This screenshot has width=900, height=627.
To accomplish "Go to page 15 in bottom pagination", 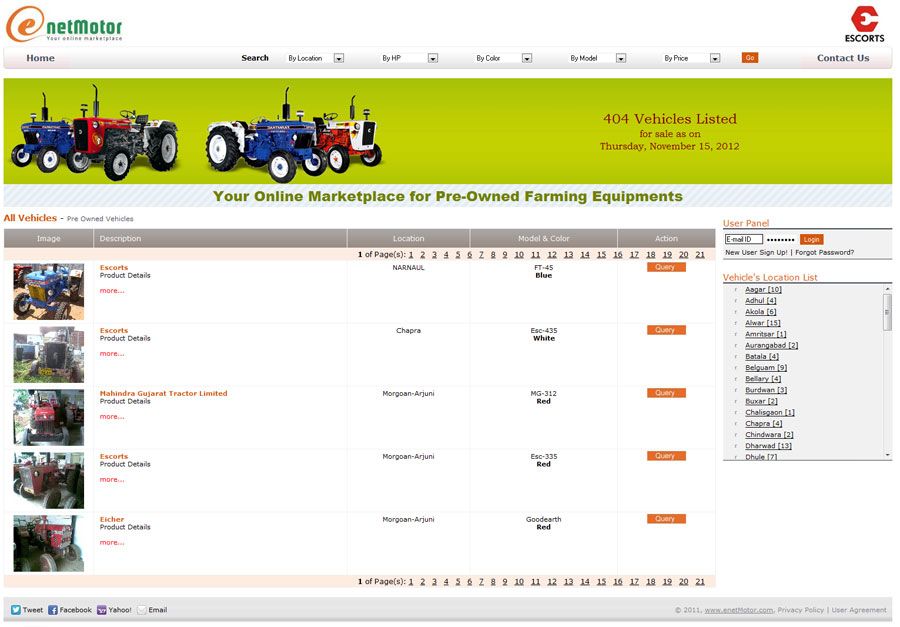I will click(x=601, y=582).
